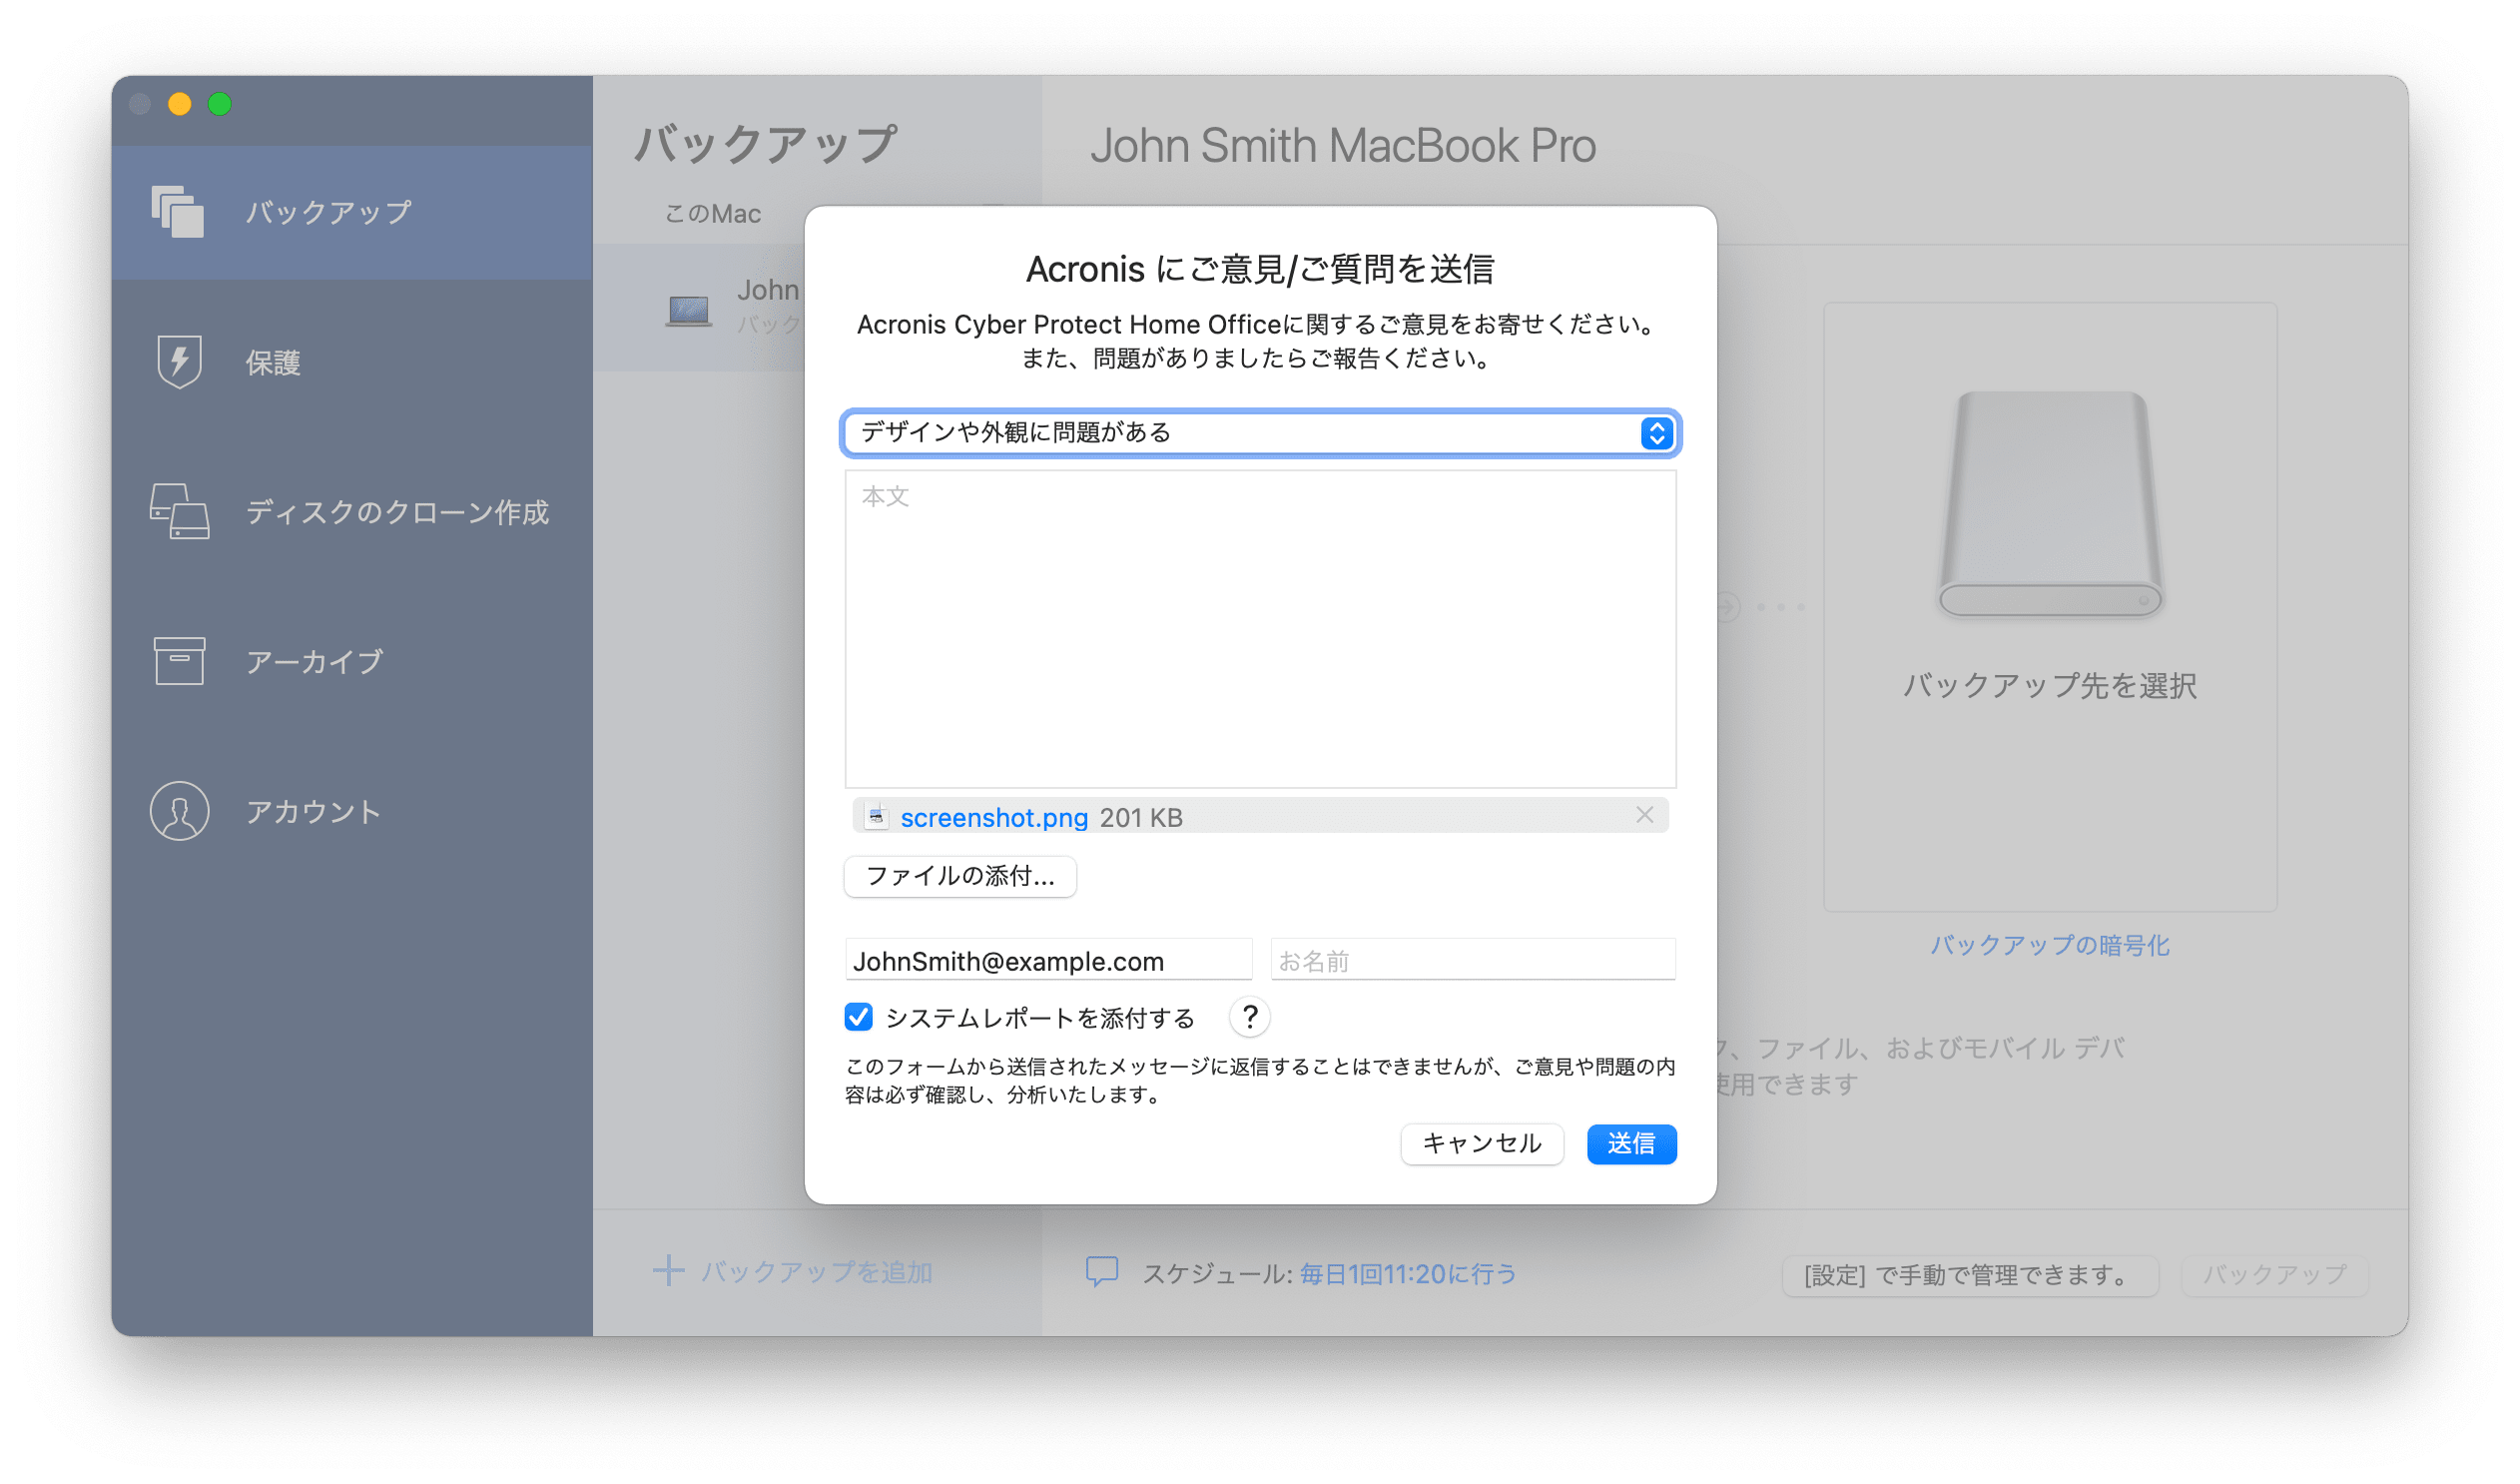Remove the screenshot.png attachment
This screenshot has width=2520, height=1484.
(1644, 815)
